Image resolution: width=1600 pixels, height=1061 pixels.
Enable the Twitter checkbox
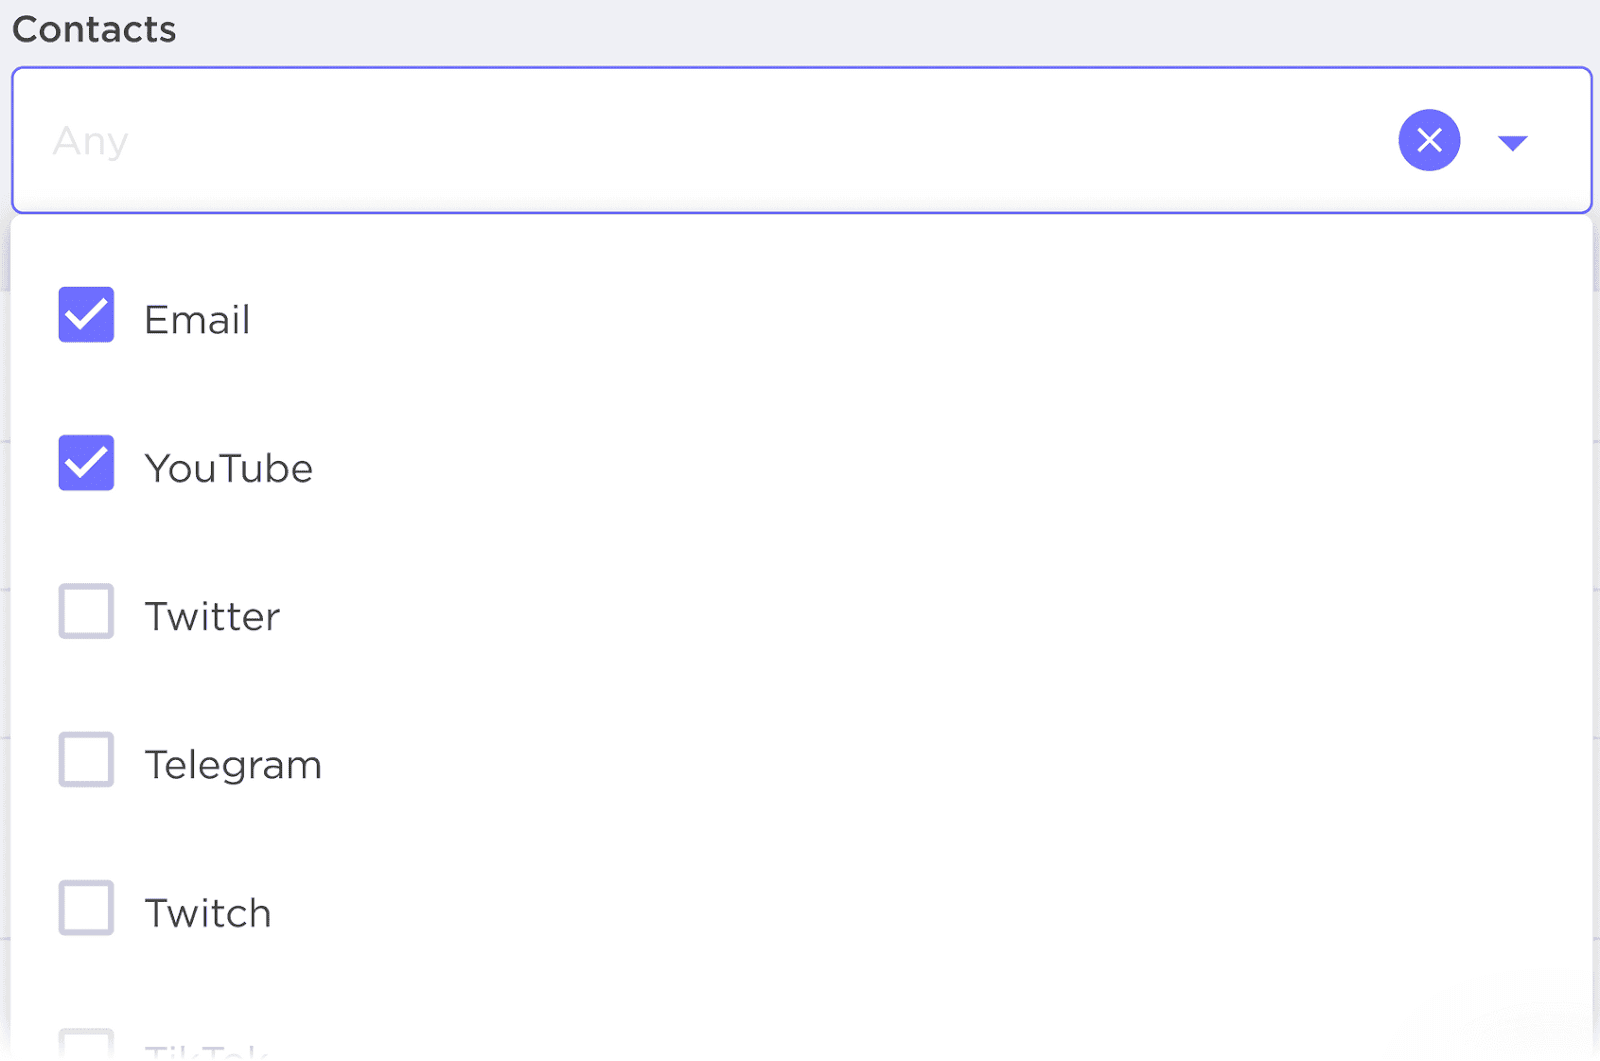click(86, 611)
